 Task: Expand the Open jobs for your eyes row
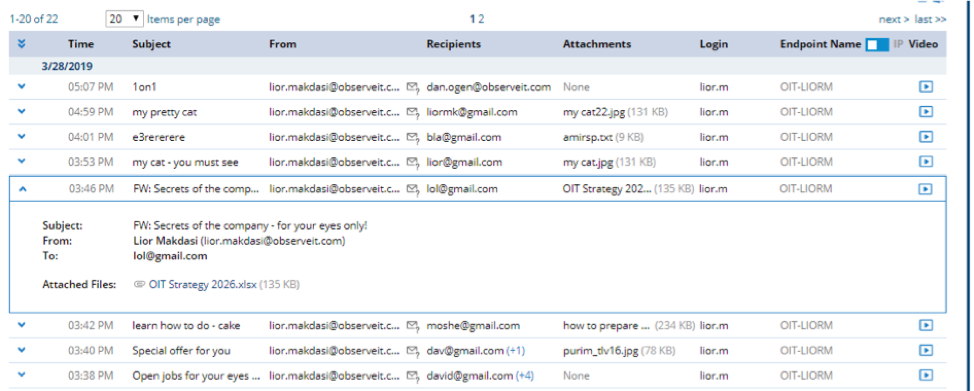coord(22,375)
